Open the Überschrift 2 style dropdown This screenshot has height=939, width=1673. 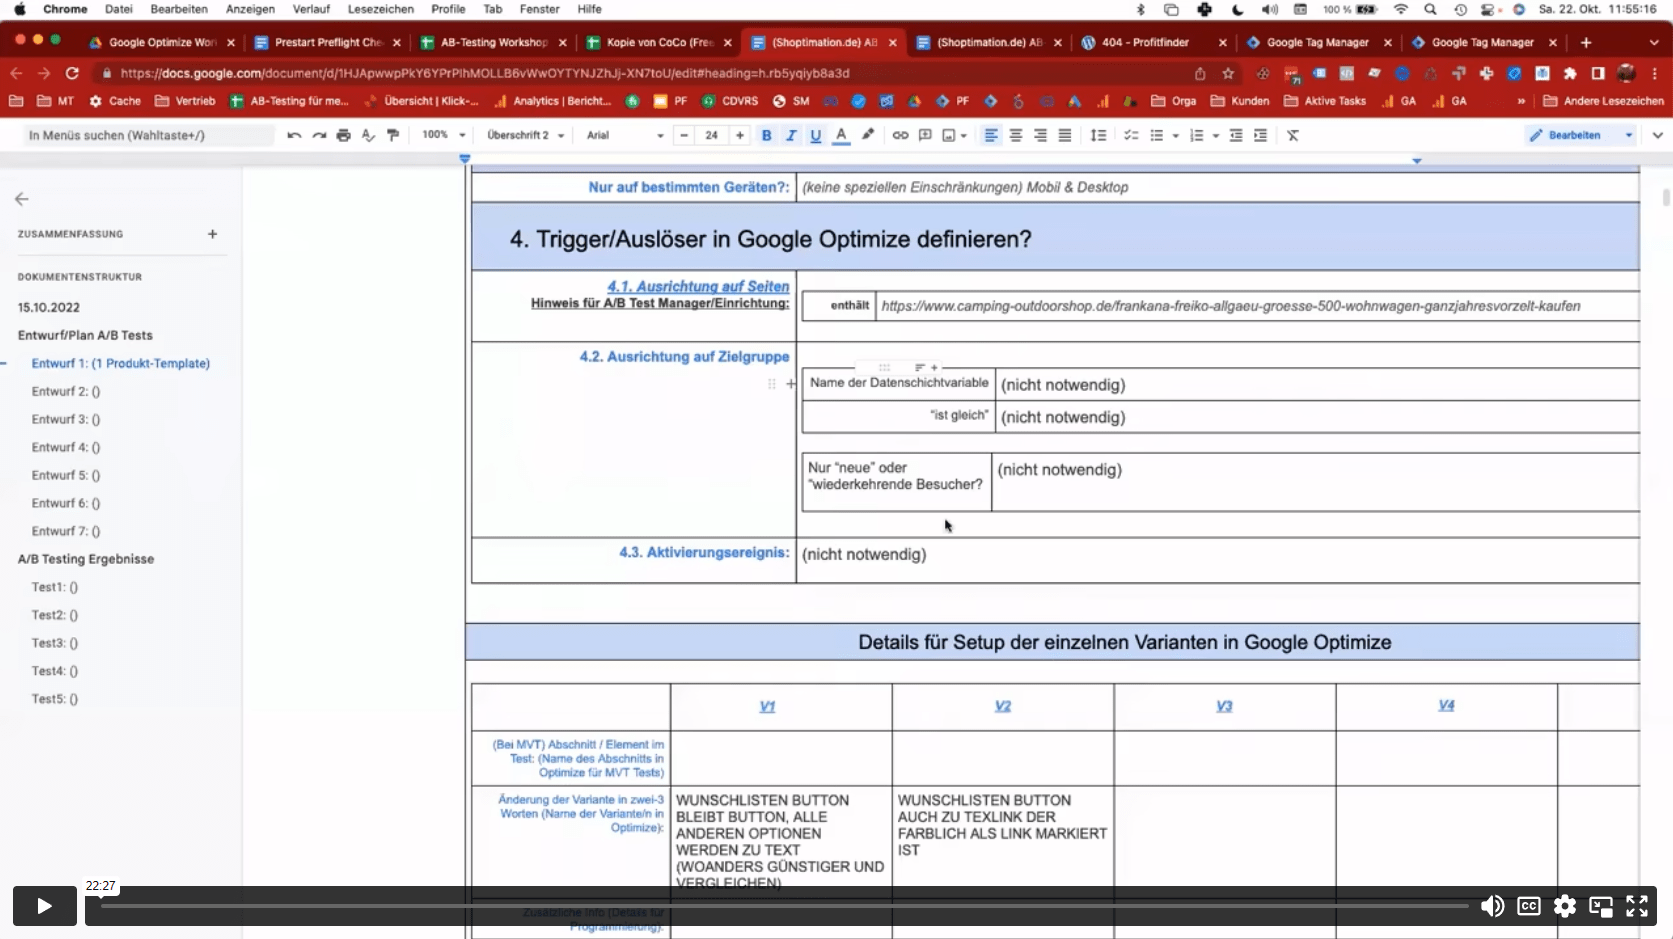tap(525, 135)
